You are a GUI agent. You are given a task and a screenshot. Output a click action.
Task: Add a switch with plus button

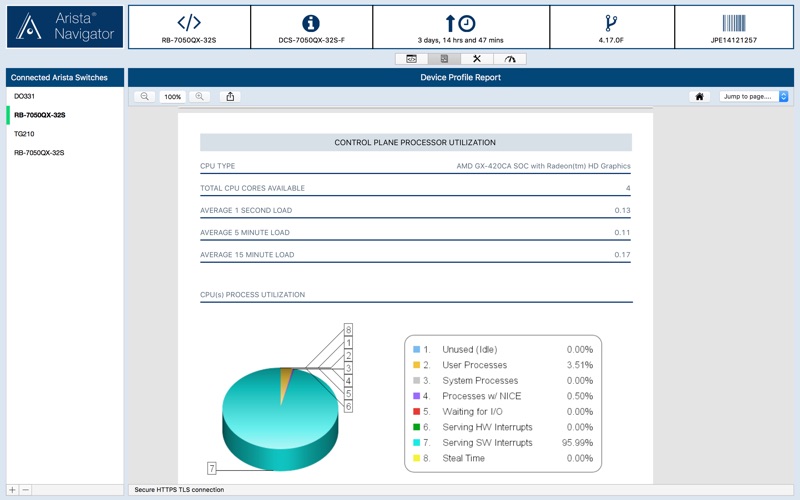tap(13, 490)
